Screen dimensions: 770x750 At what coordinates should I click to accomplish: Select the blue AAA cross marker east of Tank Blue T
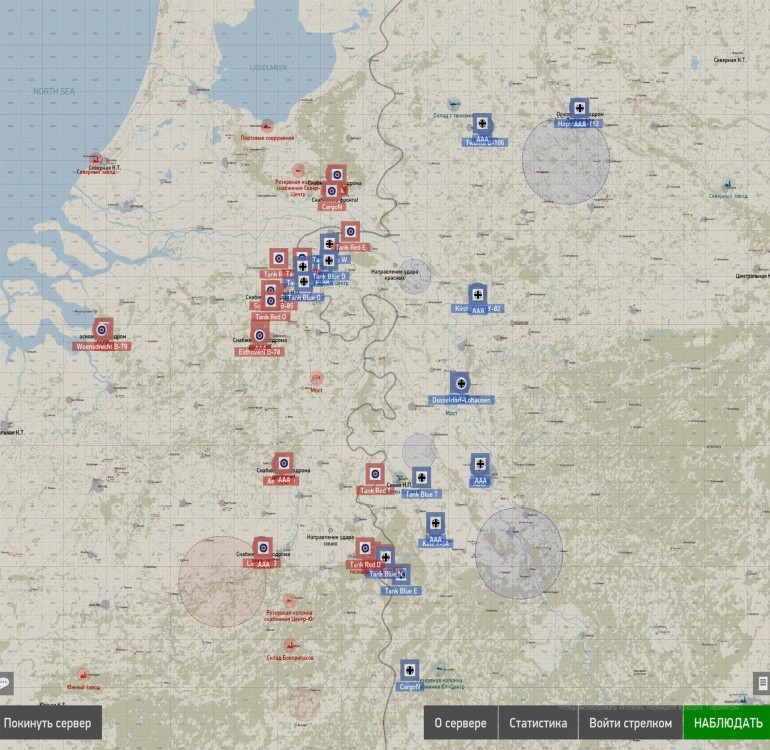click(x=480, y=464)
